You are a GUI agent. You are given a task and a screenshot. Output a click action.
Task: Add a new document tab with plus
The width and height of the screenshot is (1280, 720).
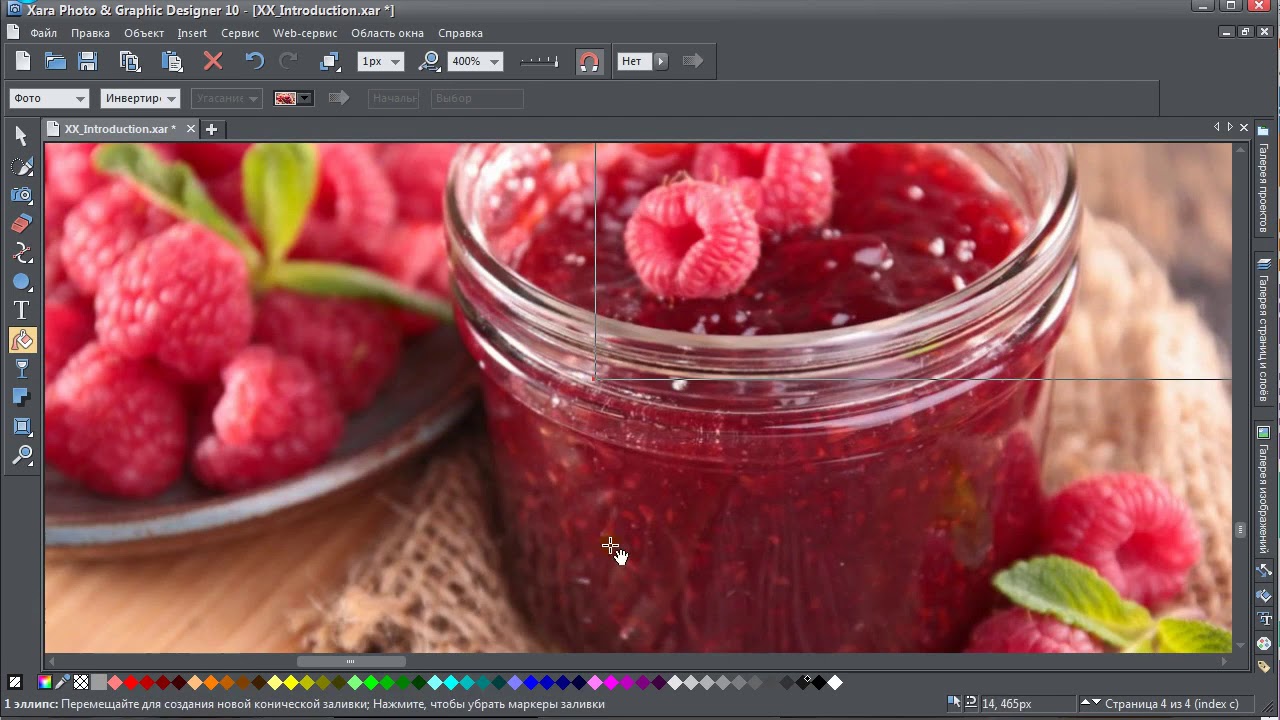(x=211, y=129)
